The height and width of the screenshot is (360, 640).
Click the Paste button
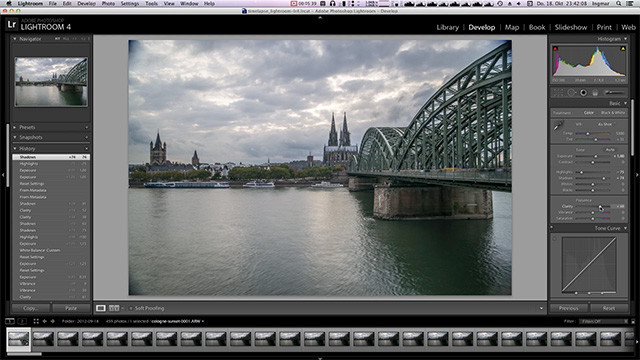pyautogui.click(x=71, y=308)
